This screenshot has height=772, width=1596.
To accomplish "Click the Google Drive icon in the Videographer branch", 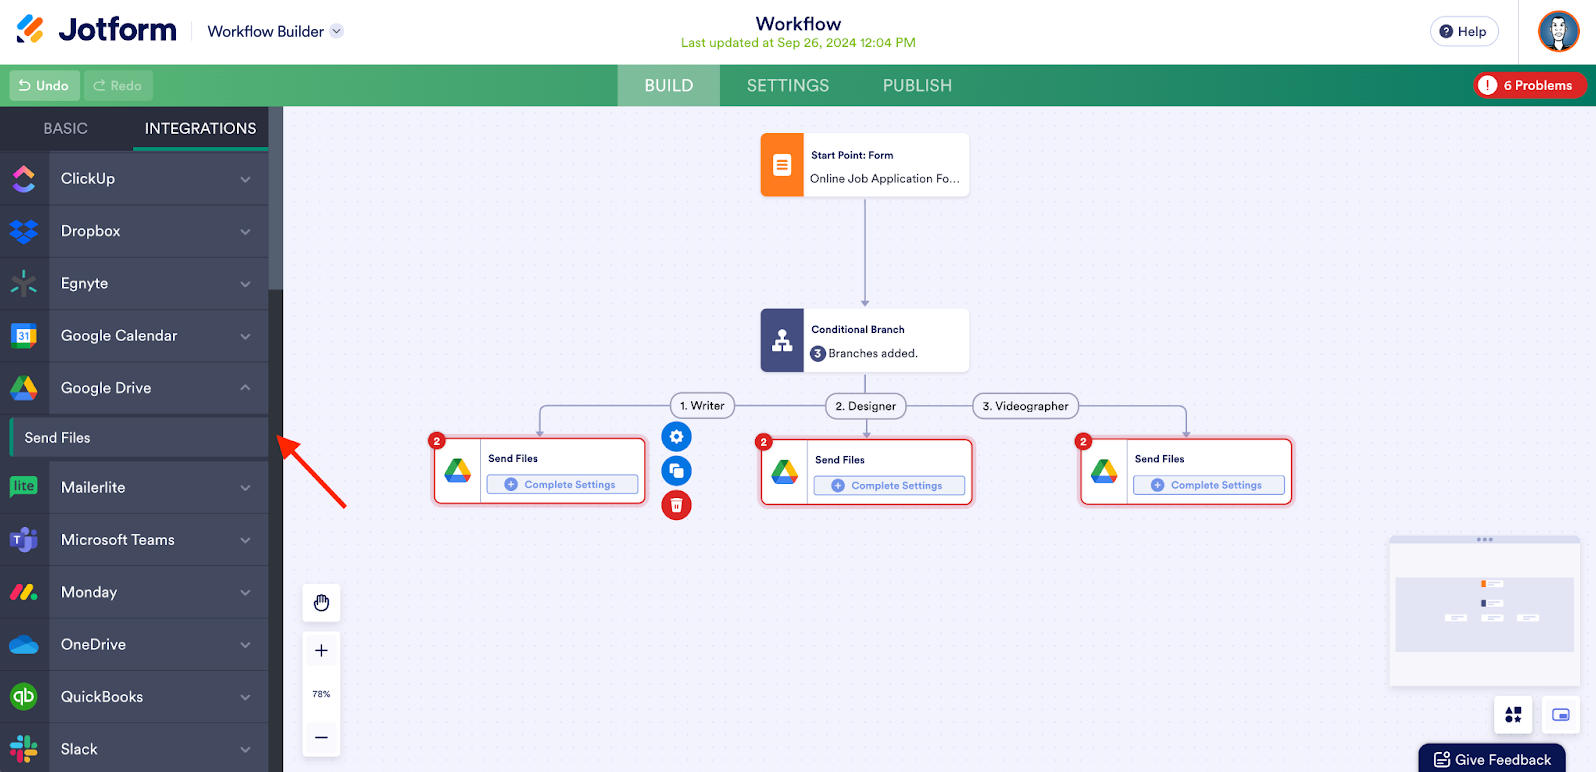I will tap(1105, 471).
